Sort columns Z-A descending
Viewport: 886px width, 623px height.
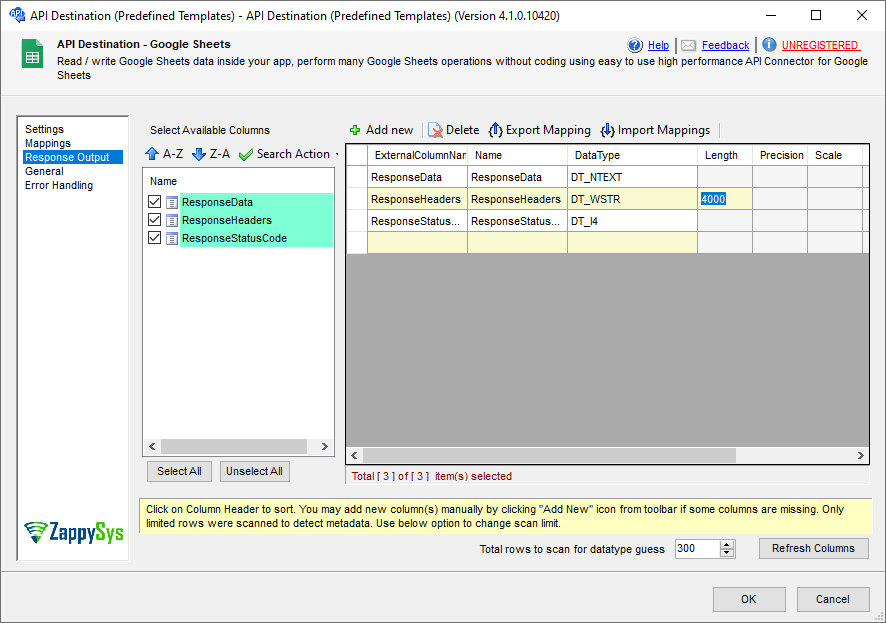pos(211,154)
